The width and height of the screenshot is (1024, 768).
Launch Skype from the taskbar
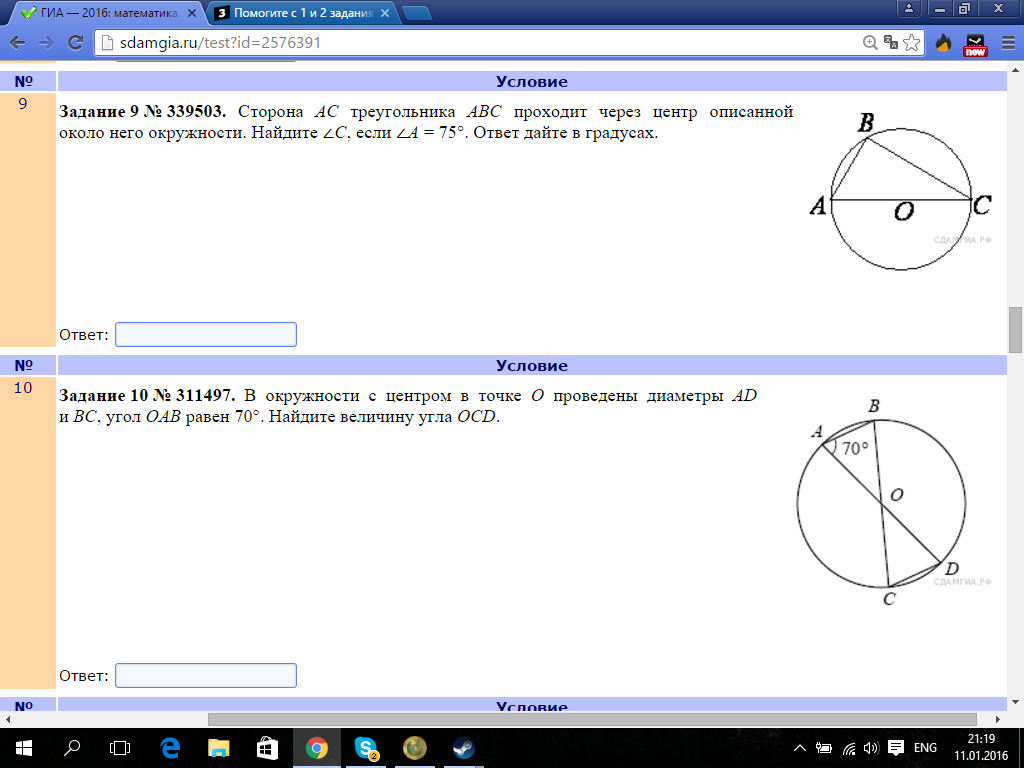tap(365, 747)
